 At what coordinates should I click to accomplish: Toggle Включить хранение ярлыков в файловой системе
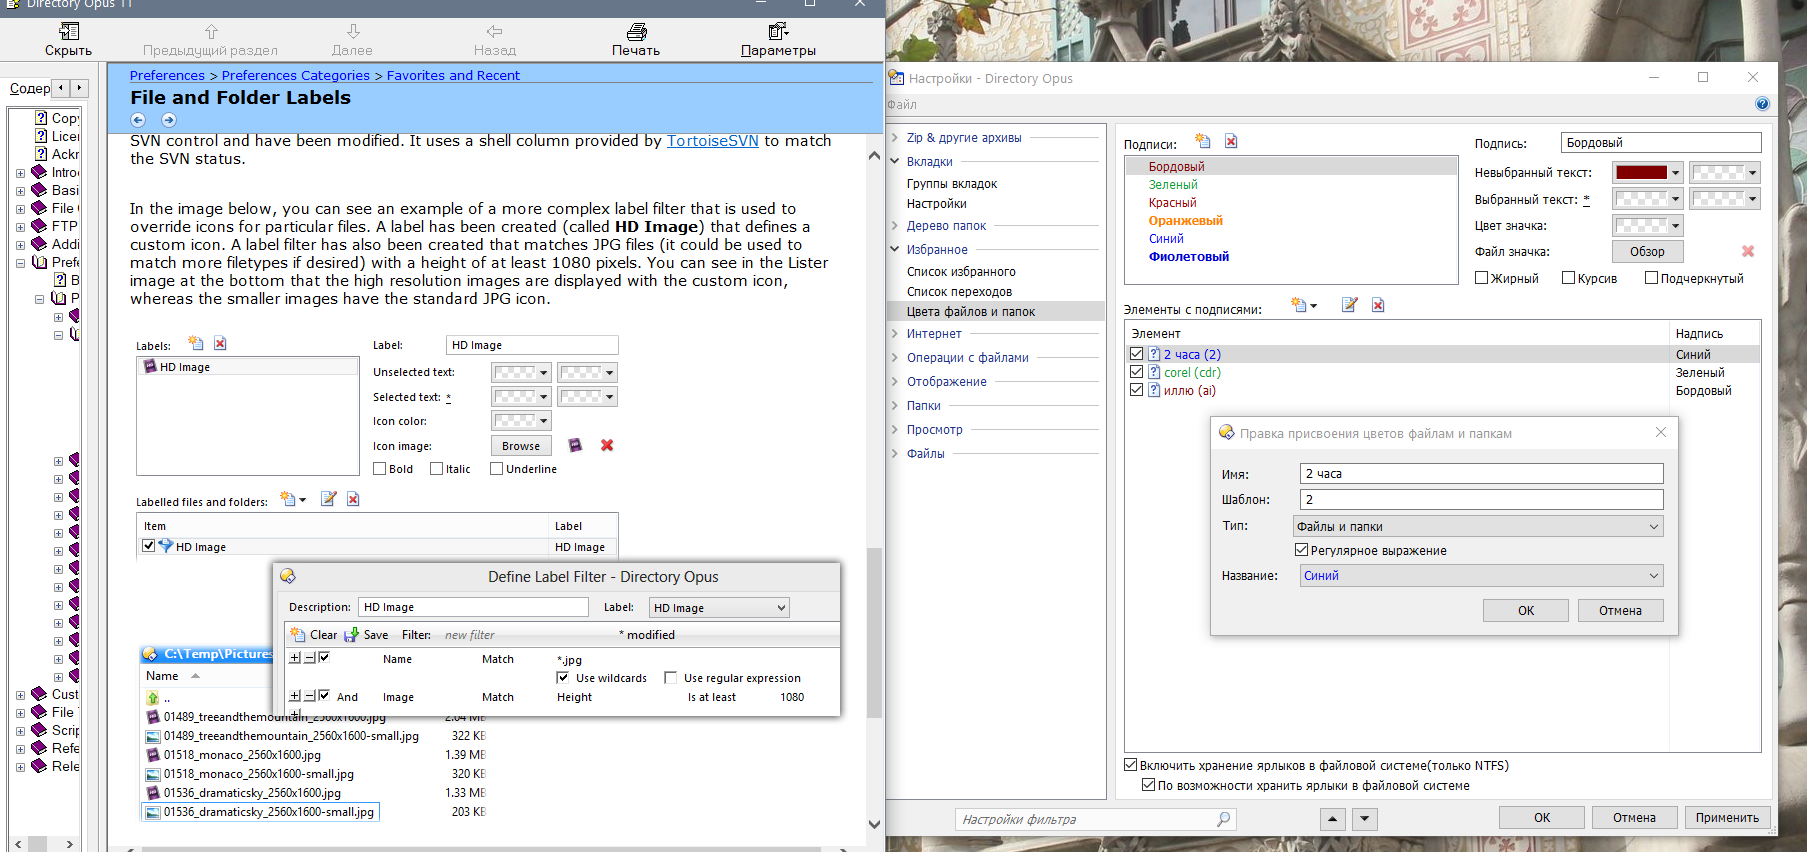tap(1131, 765)
